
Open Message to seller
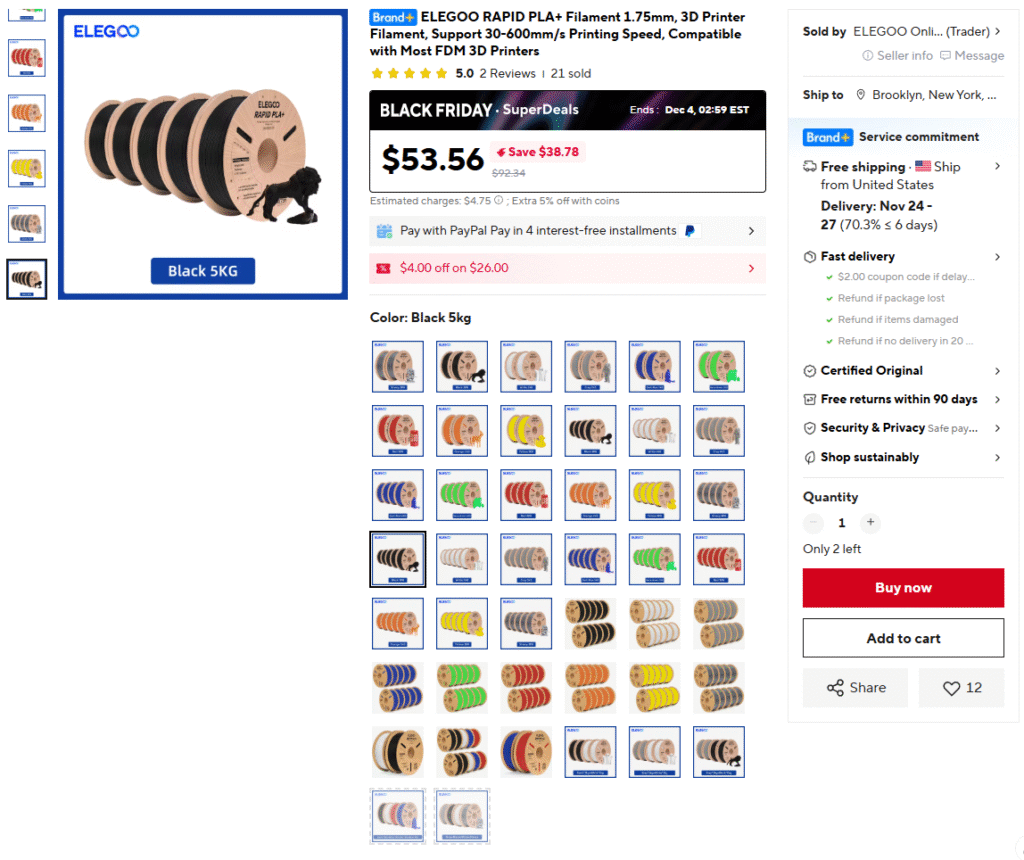(972, 56)
